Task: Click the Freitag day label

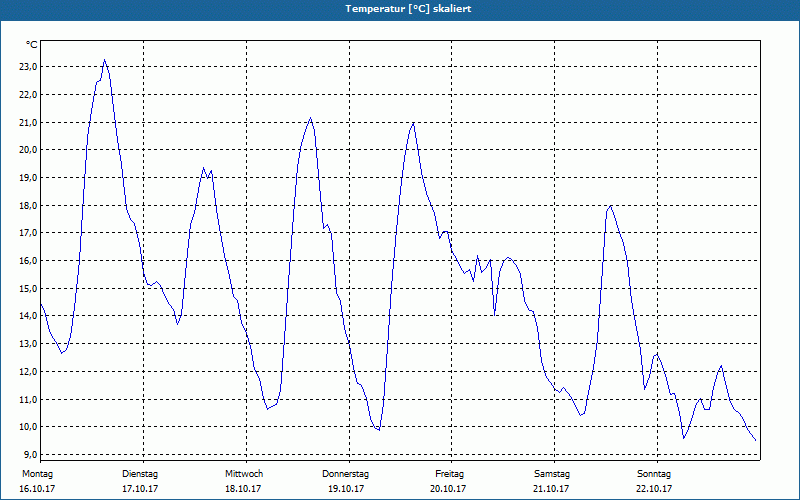Action: tap(449, 474)
